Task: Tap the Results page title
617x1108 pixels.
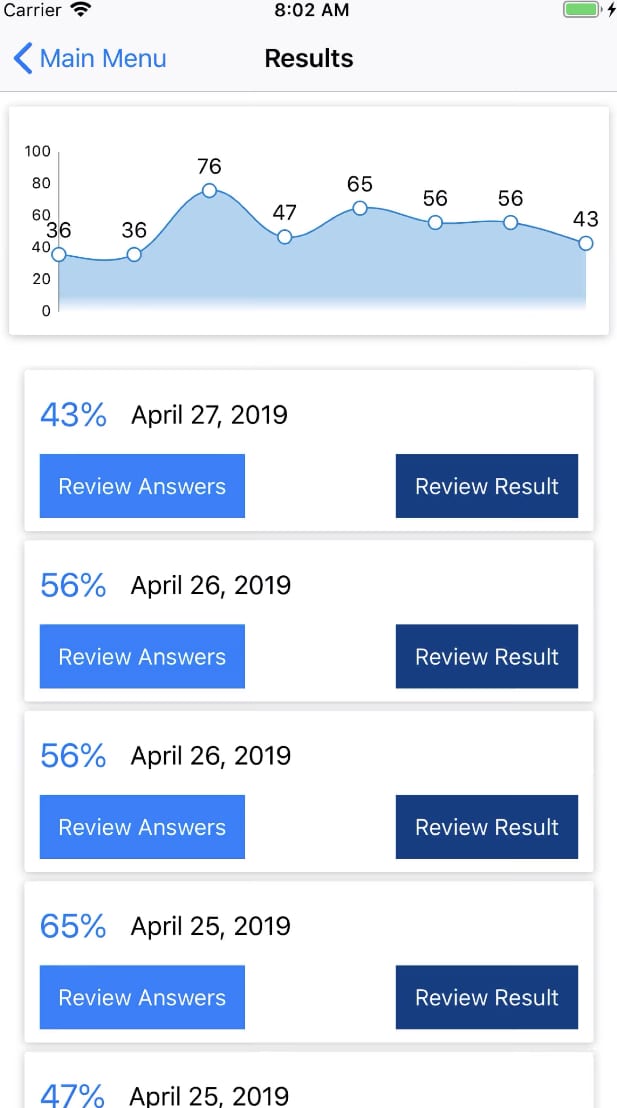Action: pos(309,58)
